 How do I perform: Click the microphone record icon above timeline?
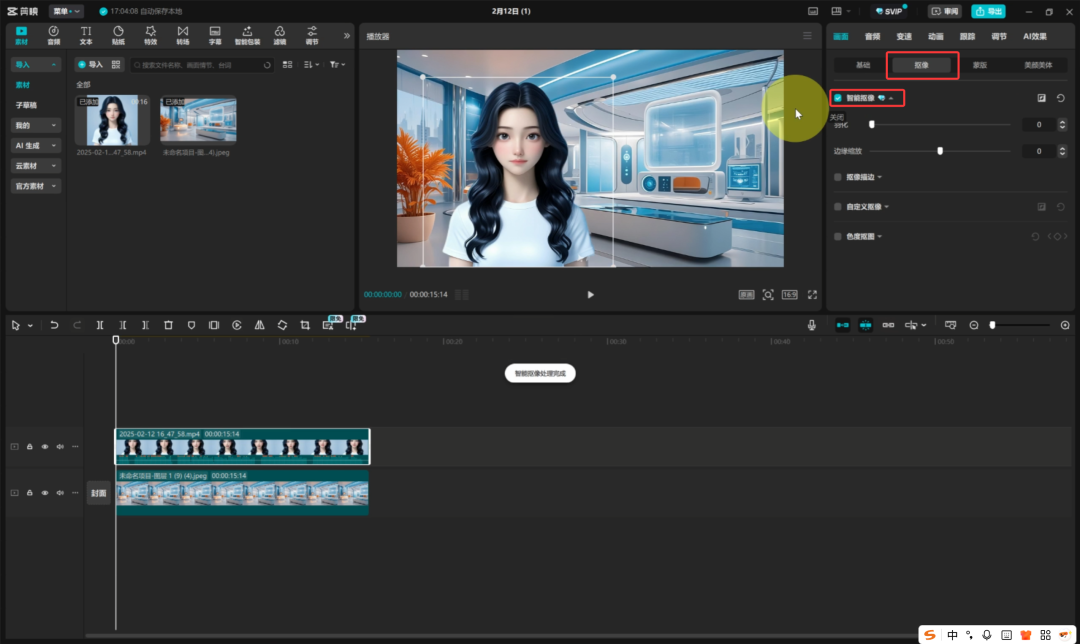coord(812,325)
